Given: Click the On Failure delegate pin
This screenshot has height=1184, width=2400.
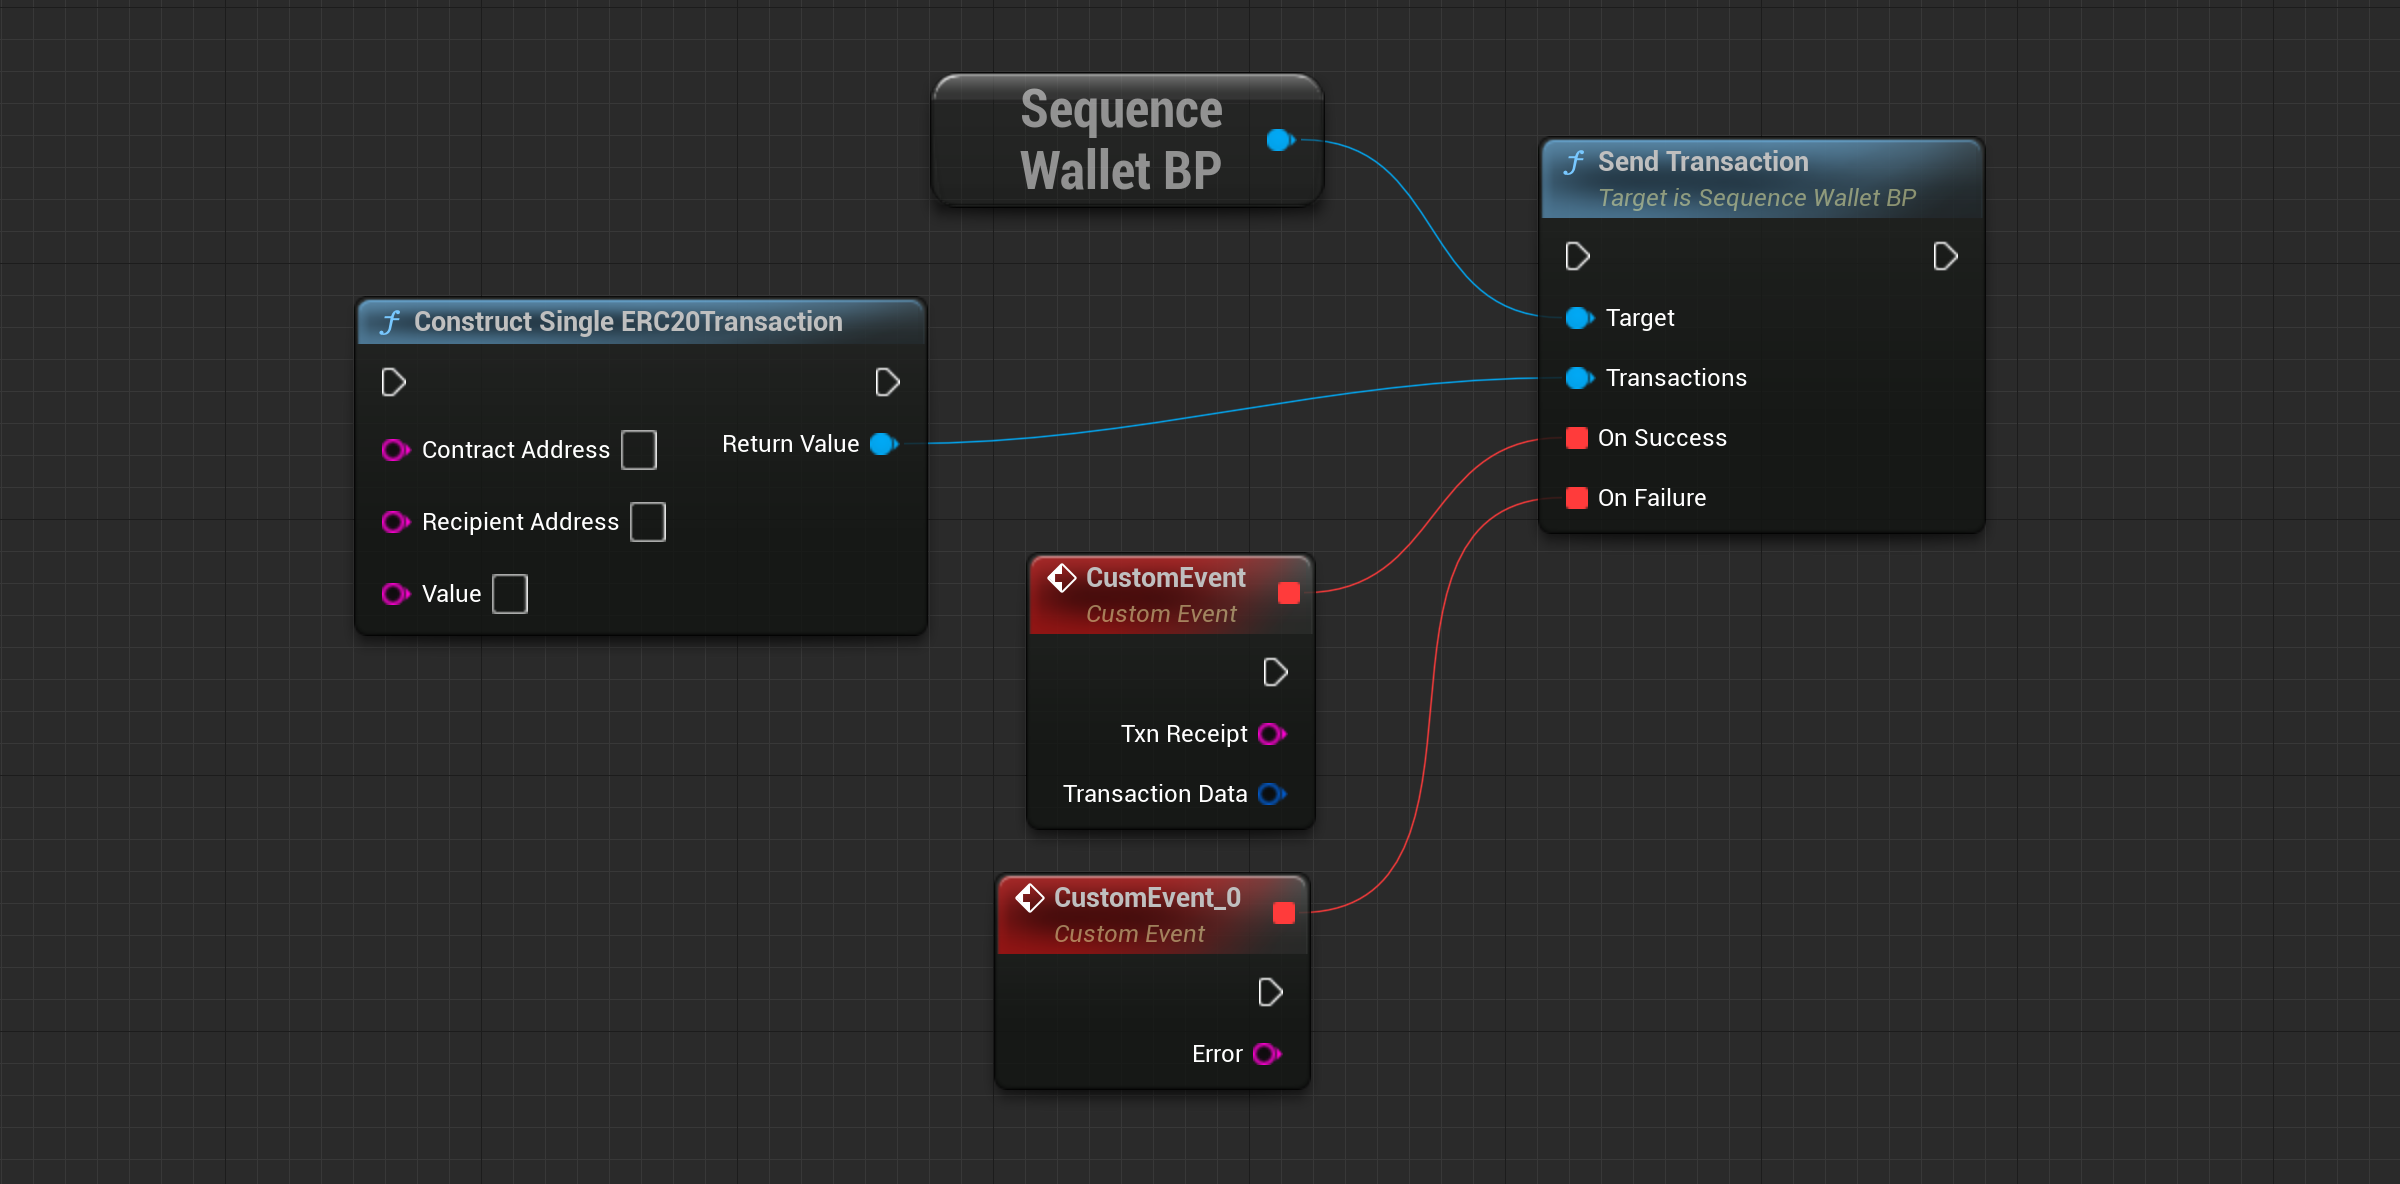Looking at the screenshot, I should [1577, 498].
